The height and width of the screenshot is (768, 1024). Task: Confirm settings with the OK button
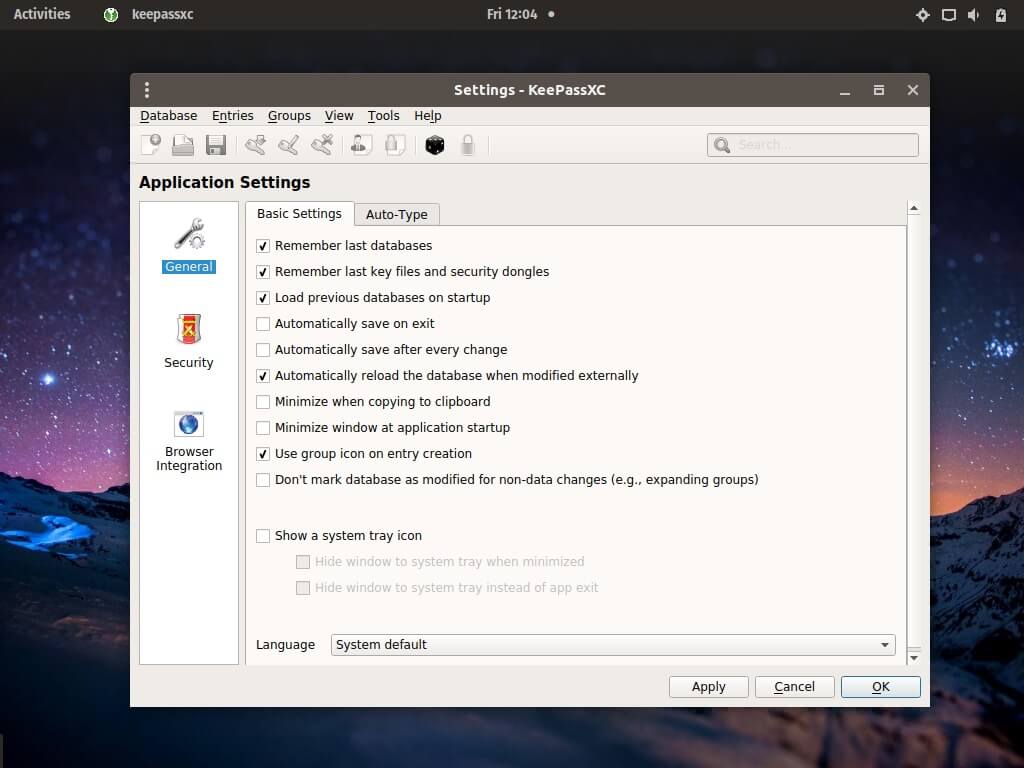[880, 686]
